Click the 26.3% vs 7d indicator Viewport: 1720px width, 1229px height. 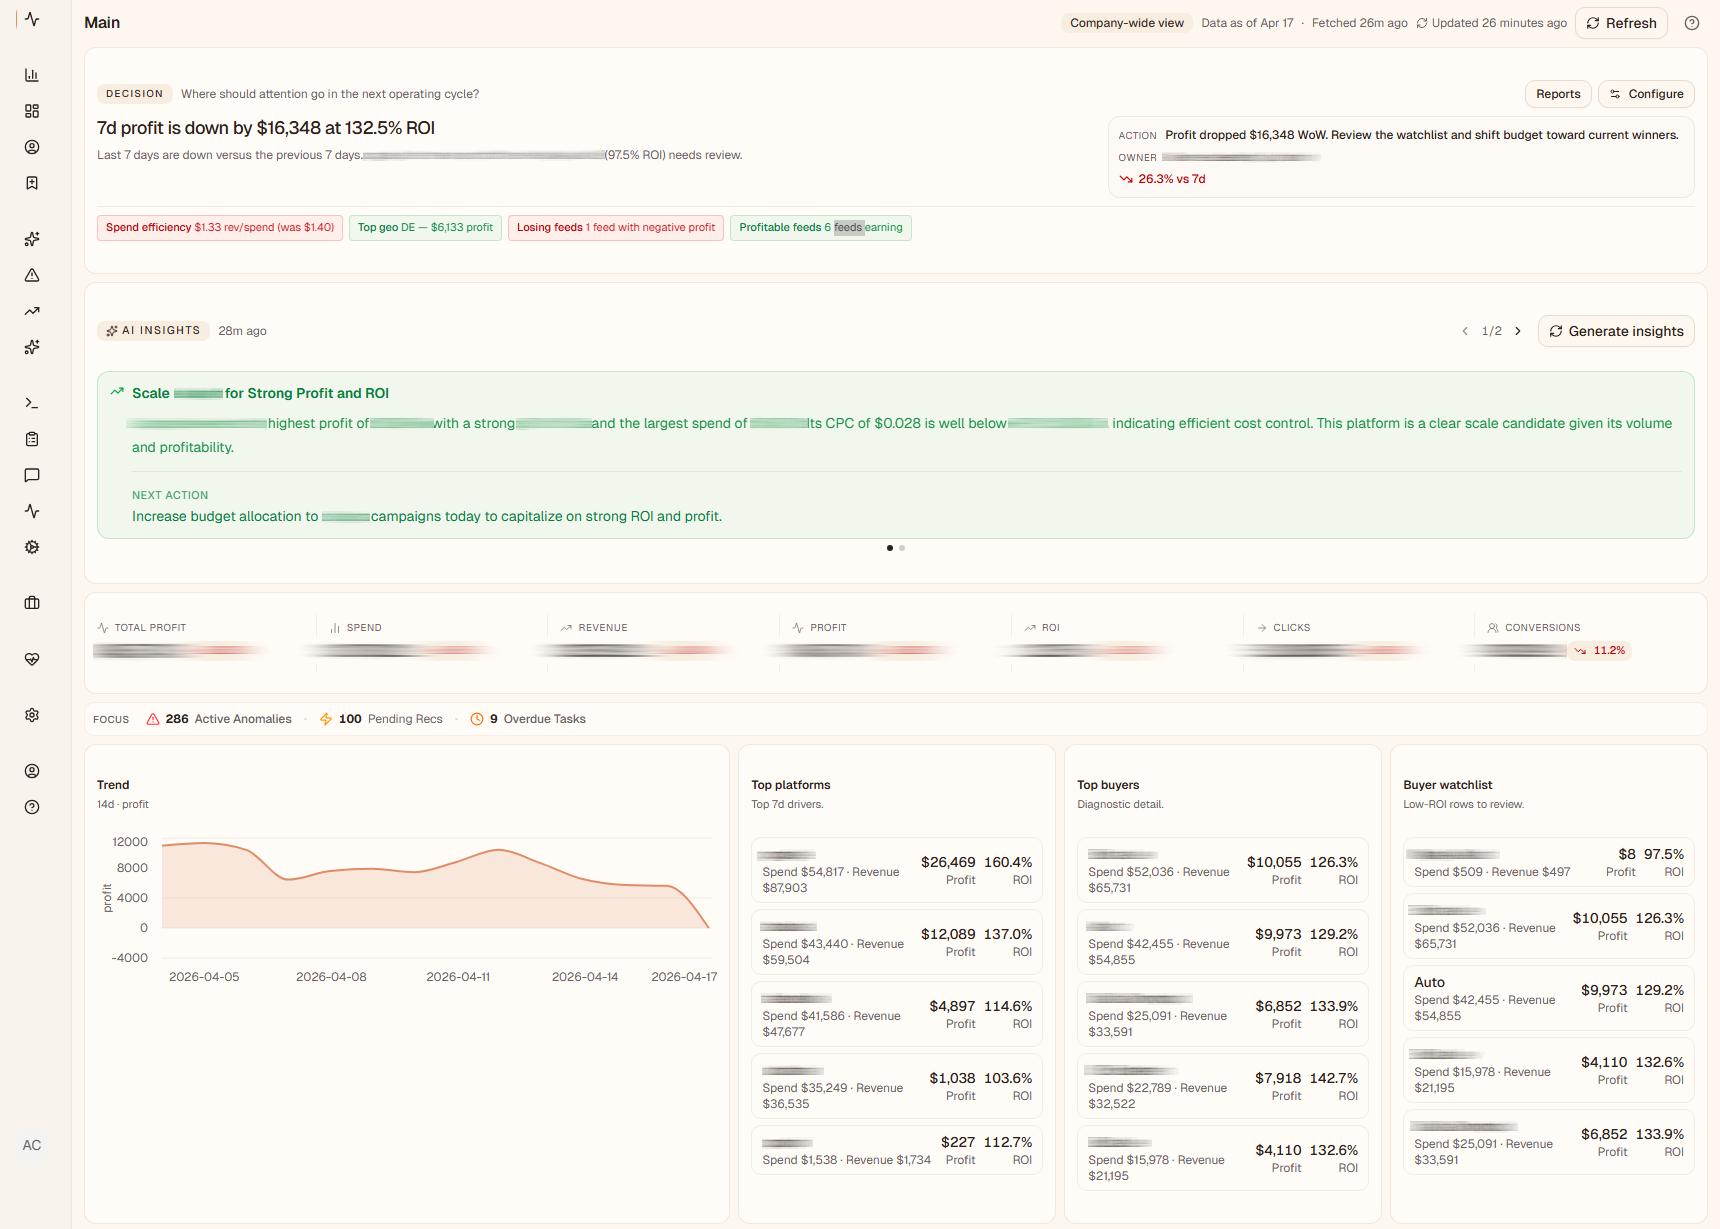click(1162, 179)
